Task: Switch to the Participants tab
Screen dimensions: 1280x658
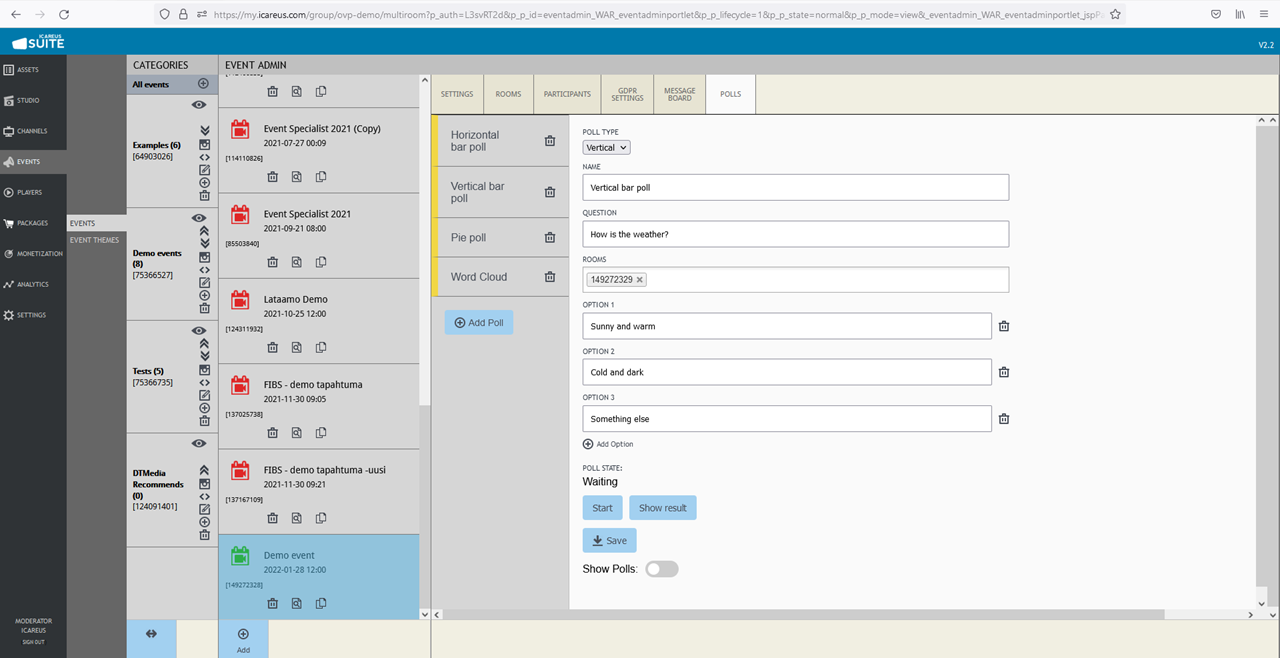Action: click(567, 94)
